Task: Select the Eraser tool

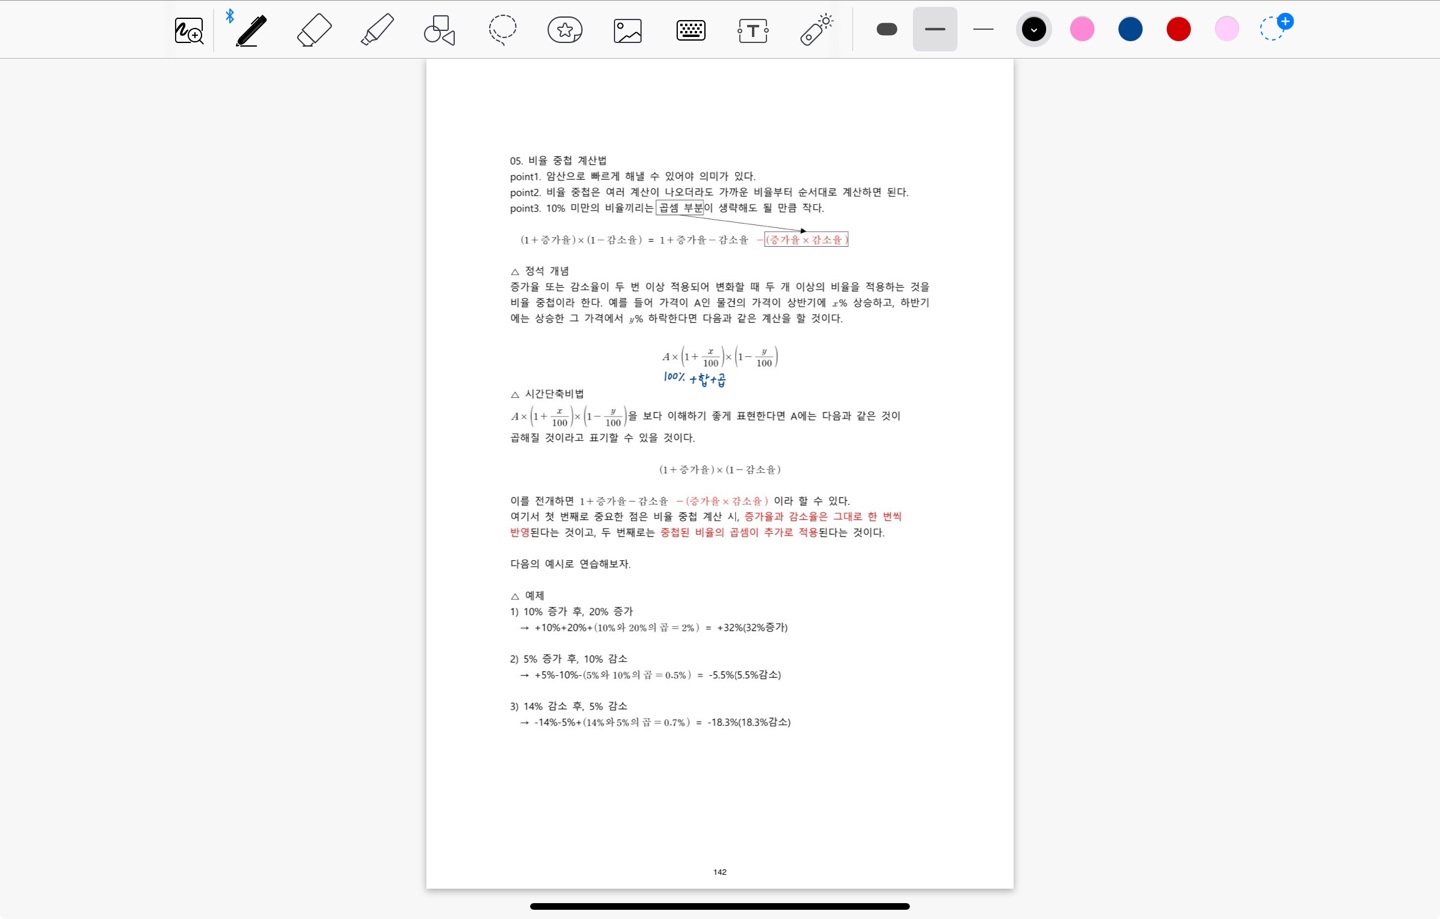Action: pyautogui.click(x=314, y=30)
